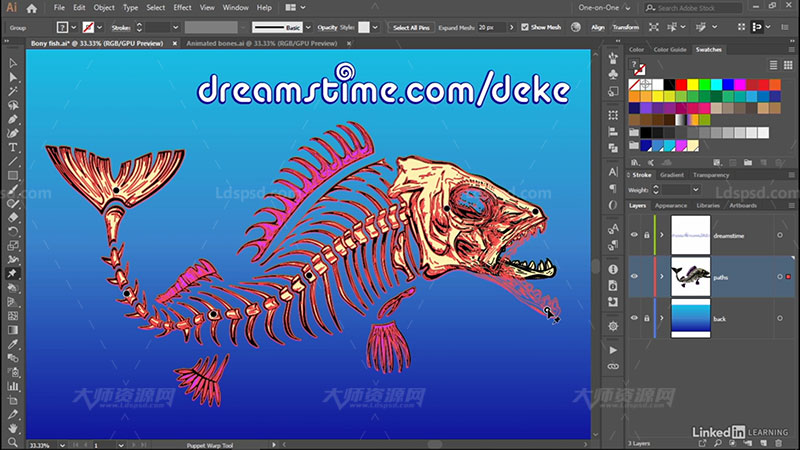
Task: Hide the back layer
Action: pyautogui.click(x=634, y=318)
